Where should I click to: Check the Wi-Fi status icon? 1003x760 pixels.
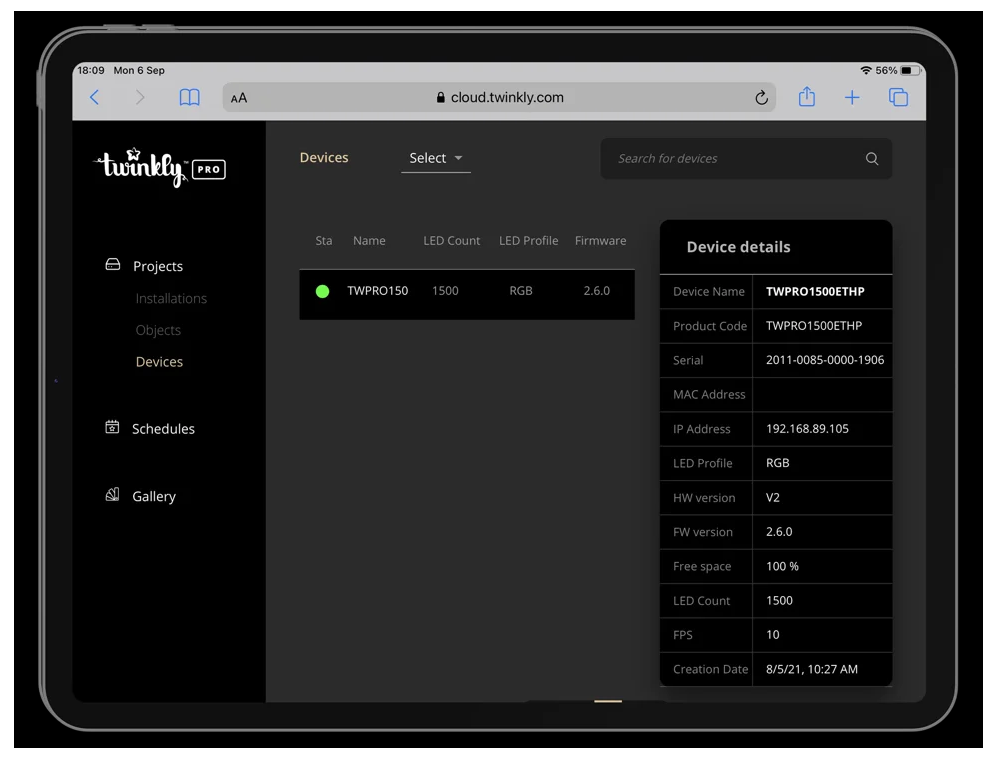tap(866, 70)
